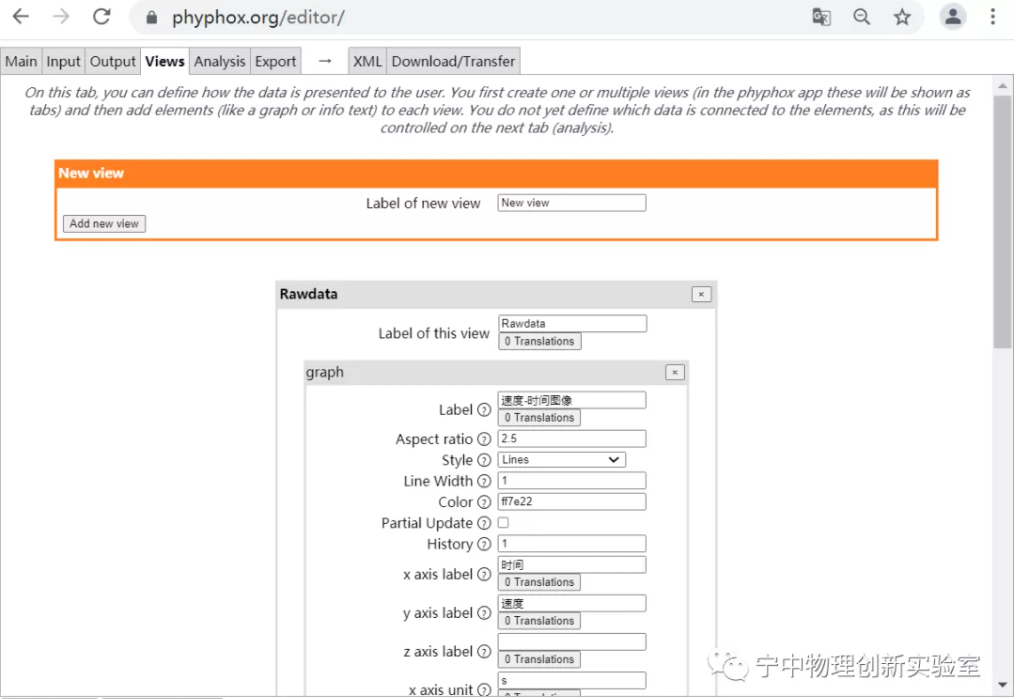Open help for the History setting
This screenshot has height=699, width=1023.
[486, 543]
